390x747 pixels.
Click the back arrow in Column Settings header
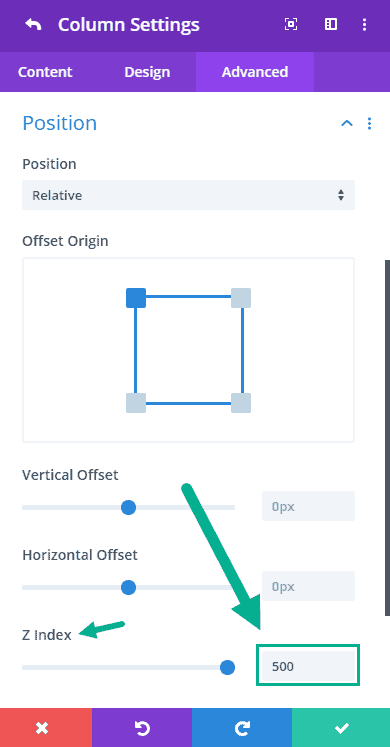tap(33, 24)
